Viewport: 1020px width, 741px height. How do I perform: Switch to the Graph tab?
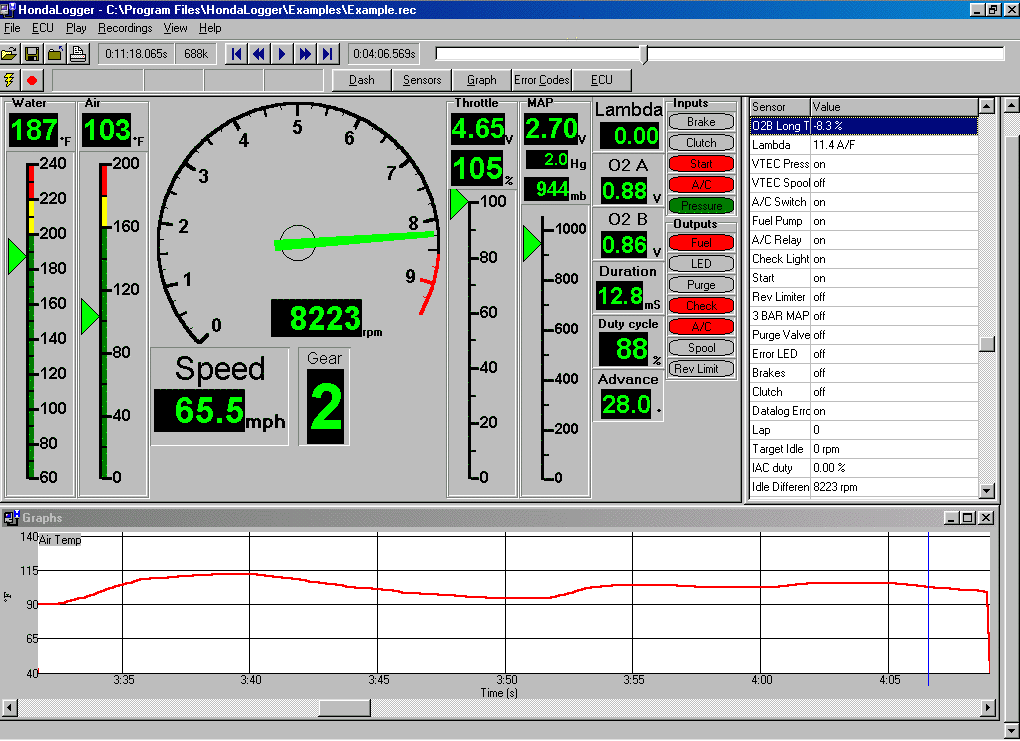[x=481, y=80]
